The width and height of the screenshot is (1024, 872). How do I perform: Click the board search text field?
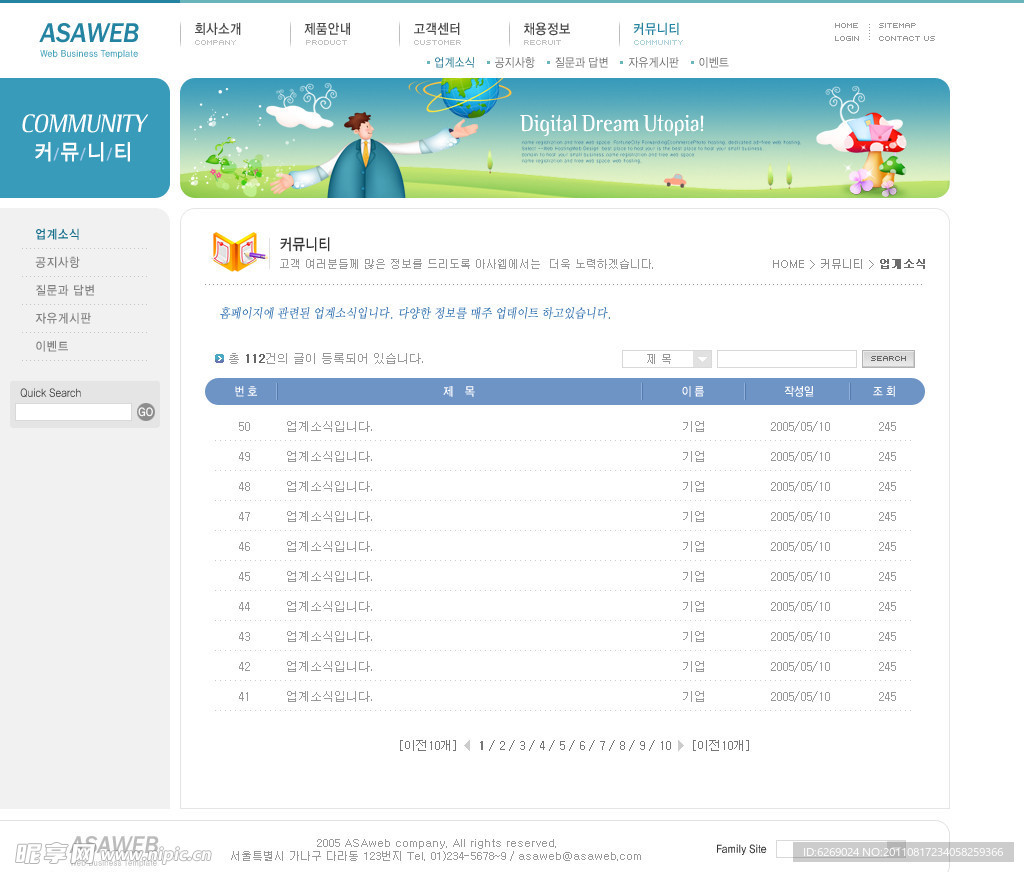click(x=786, y=359)
